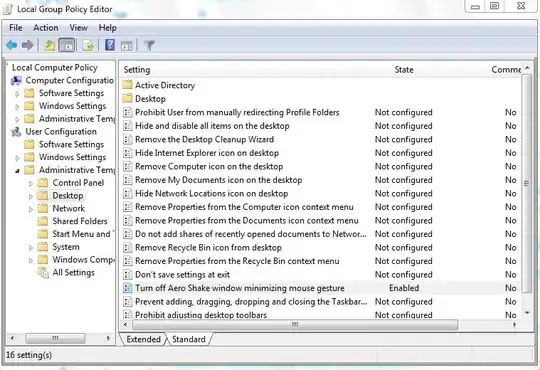Click settings list horizontal scrollbar thumb

[295, 325]
